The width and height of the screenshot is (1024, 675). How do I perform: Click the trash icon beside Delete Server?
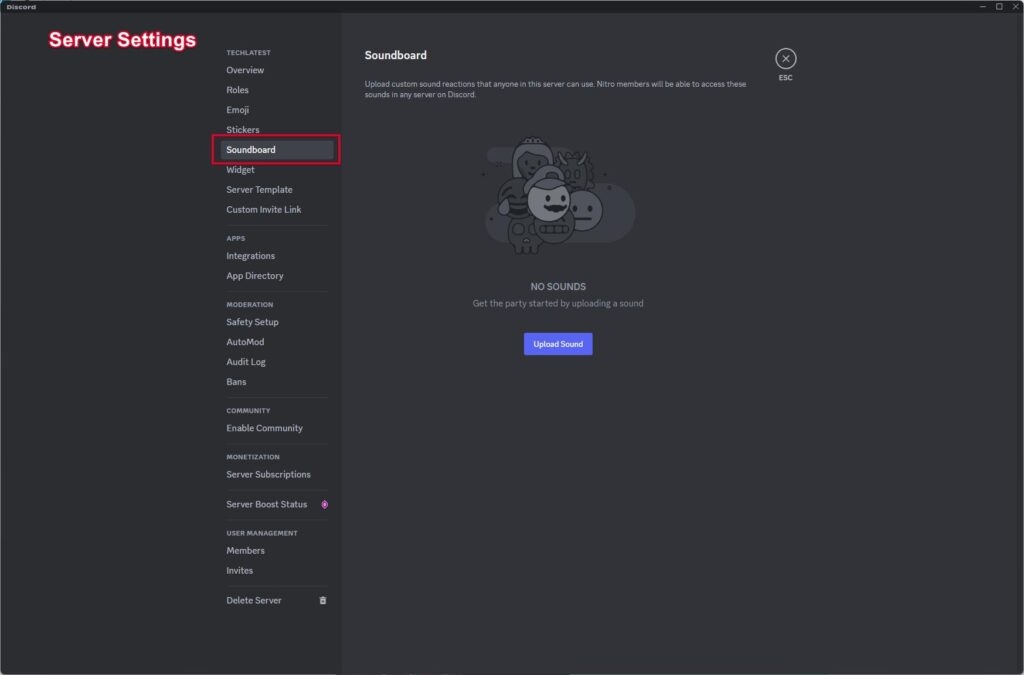[x=323, y=600]
